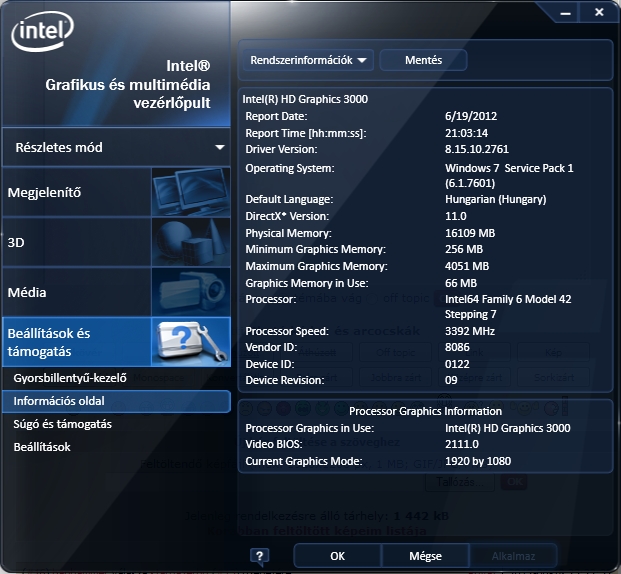This screenshot has height=574, width=621.
Task: Click the Intel(R) HD Graphics 3000 heading
Action: click(x=305, y=99)
